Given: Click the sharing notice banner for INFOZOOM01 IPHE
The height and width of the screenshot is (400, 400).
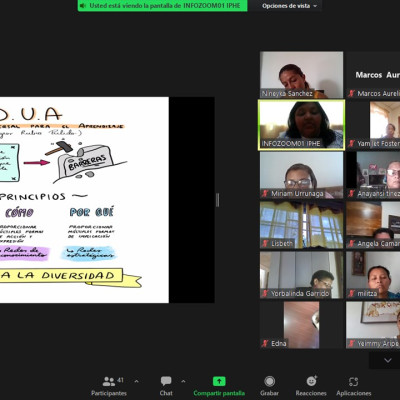Looking at the screenshot, I should pyautogui.click(x=163, y=6).
